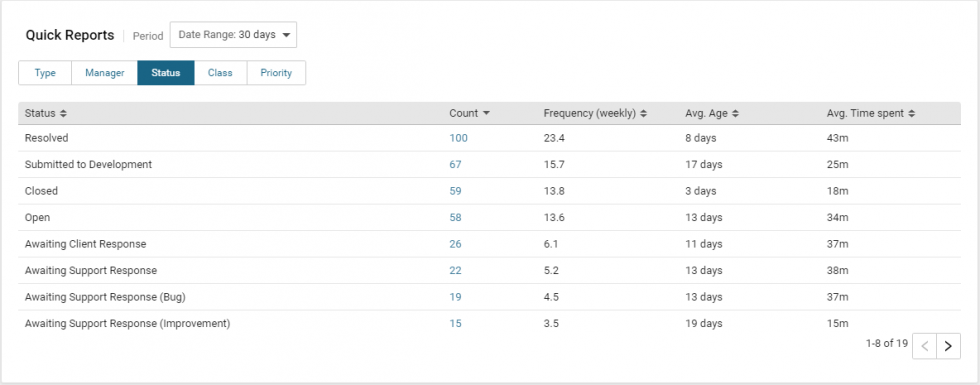This screenshot has height=385, width=980.
Task: Switch to the Manager tab
Action: tap(104, 72)
